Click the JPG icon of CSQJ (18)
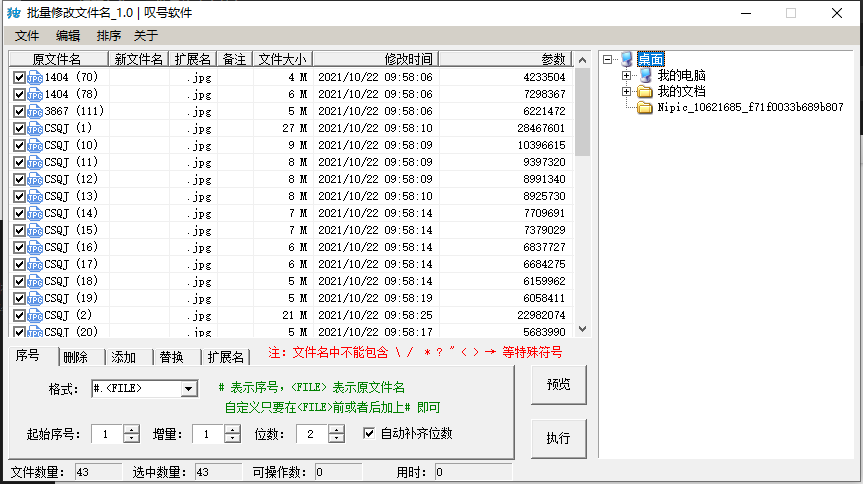The image size is (863, 484). point(35,282)
